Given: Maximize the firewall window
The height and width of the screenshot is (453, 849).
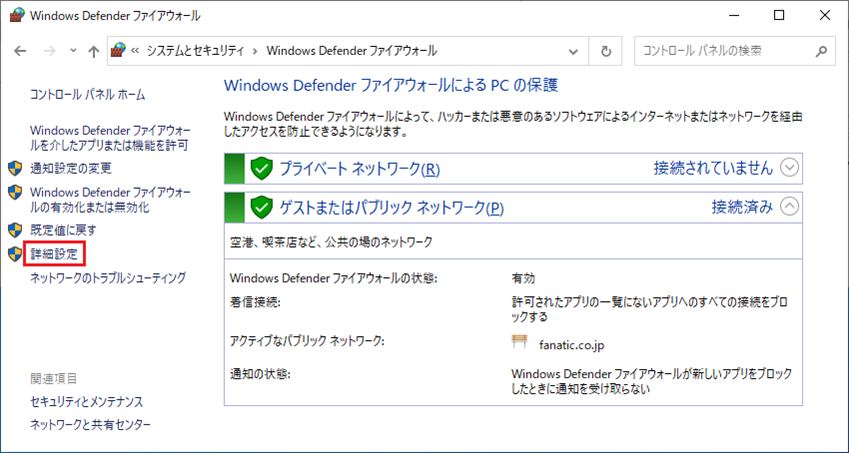Looking at the screenshot, I should pyautogui.click(x=779, y=16).
